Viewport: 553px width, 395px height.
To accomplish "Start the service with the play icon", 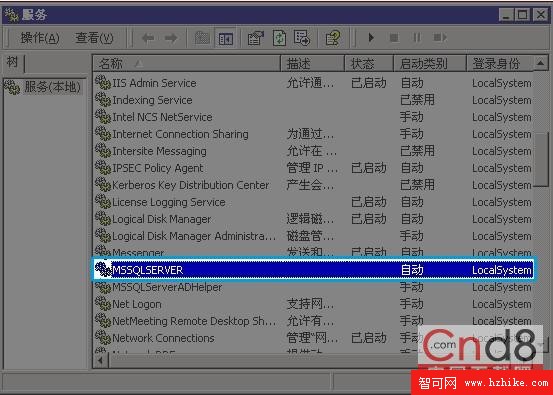I will click(371, 37).
